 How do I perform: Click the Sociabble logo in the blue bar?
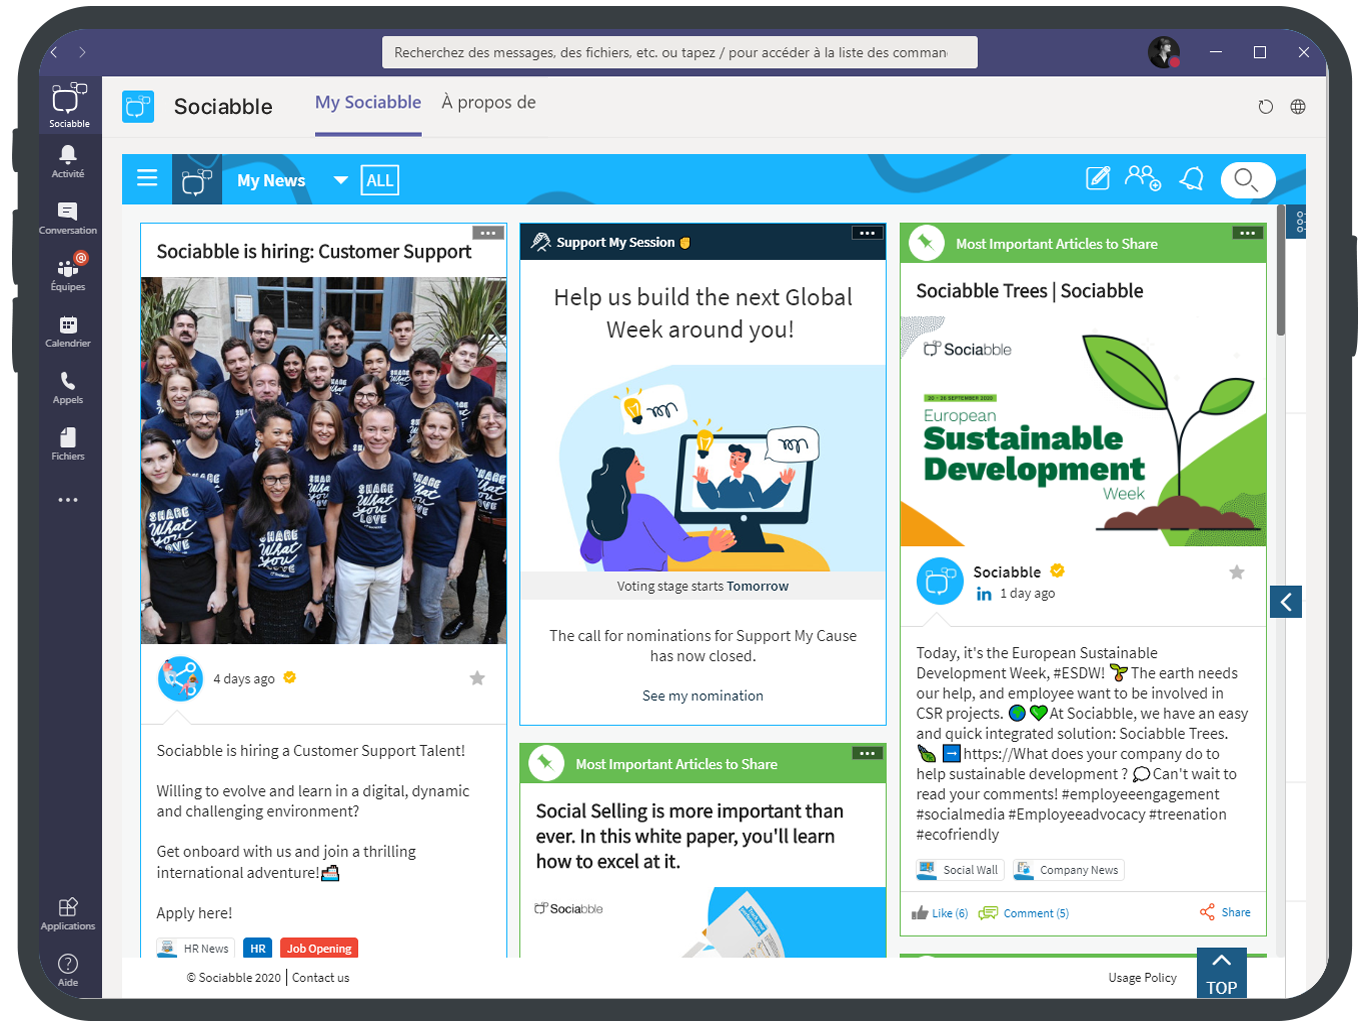197,180
